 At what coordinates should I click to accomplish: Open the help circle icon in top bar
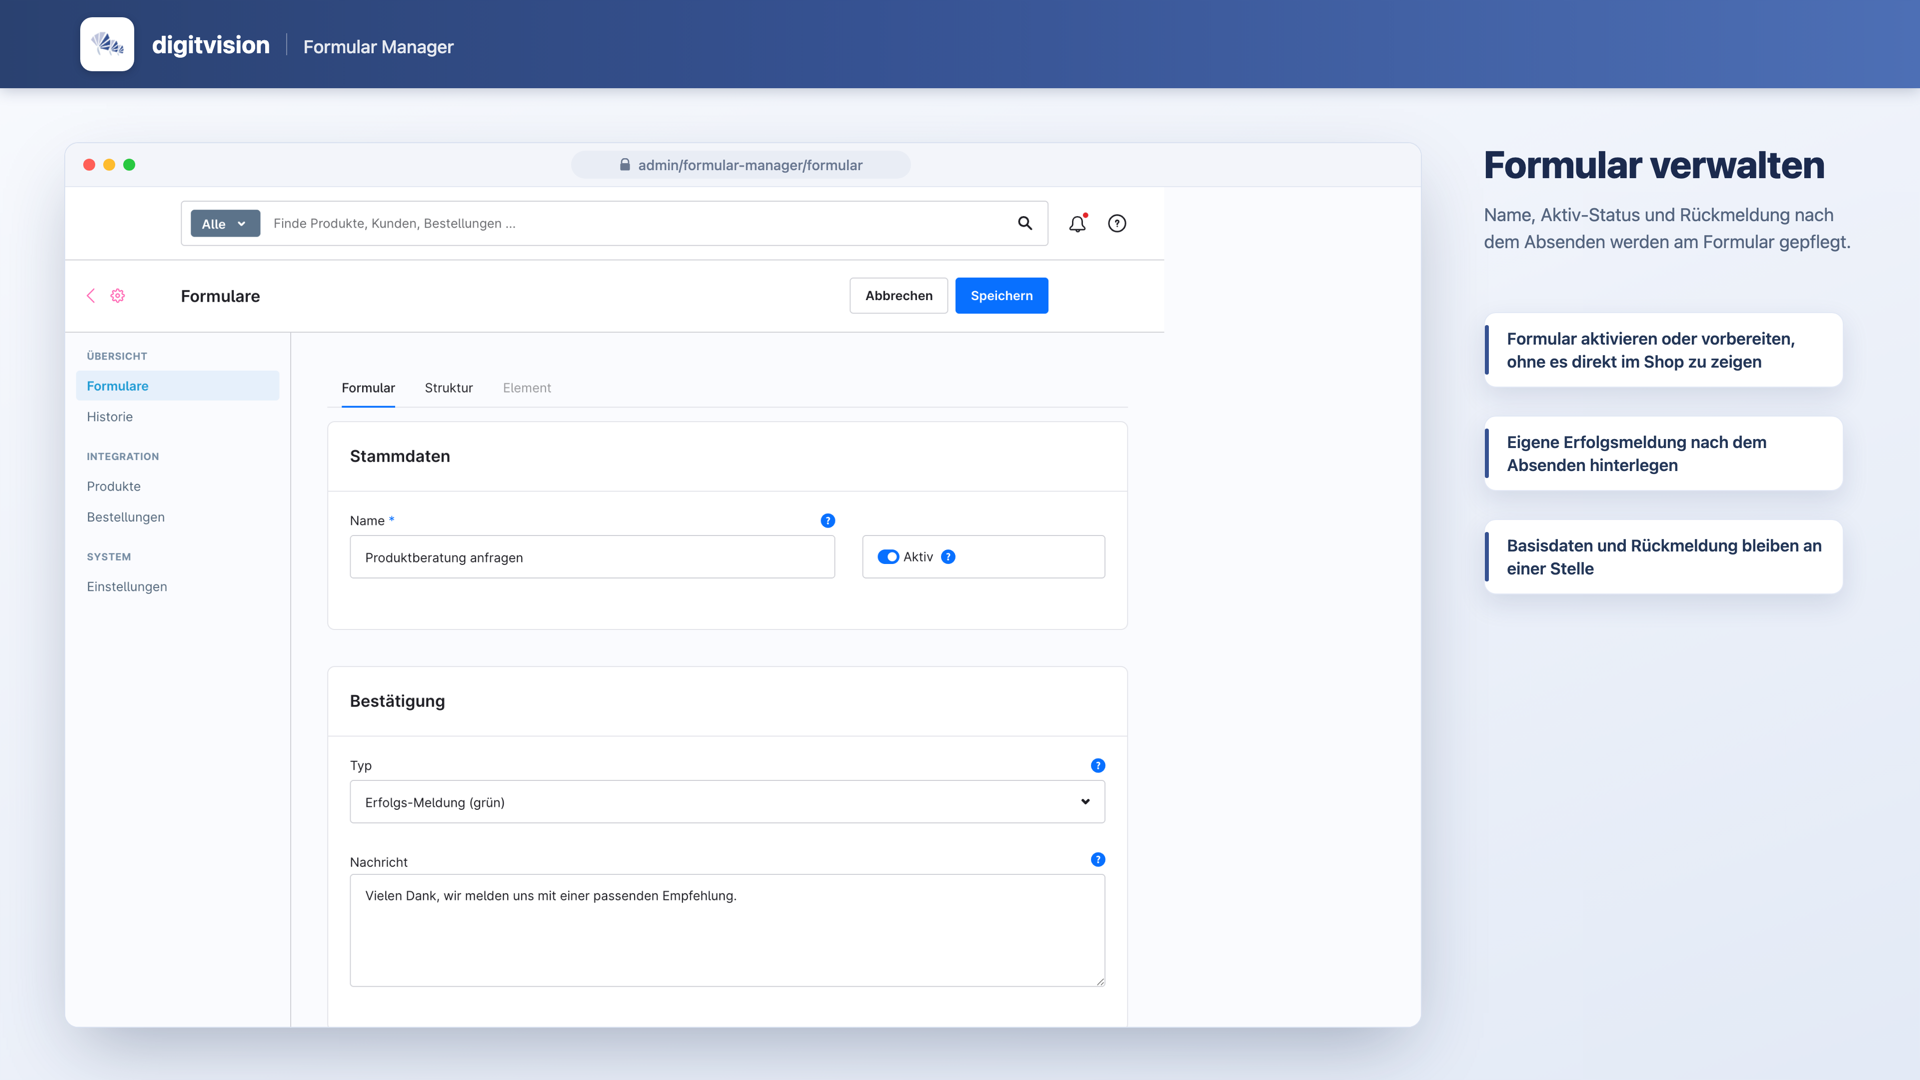tap(1117, 223)
